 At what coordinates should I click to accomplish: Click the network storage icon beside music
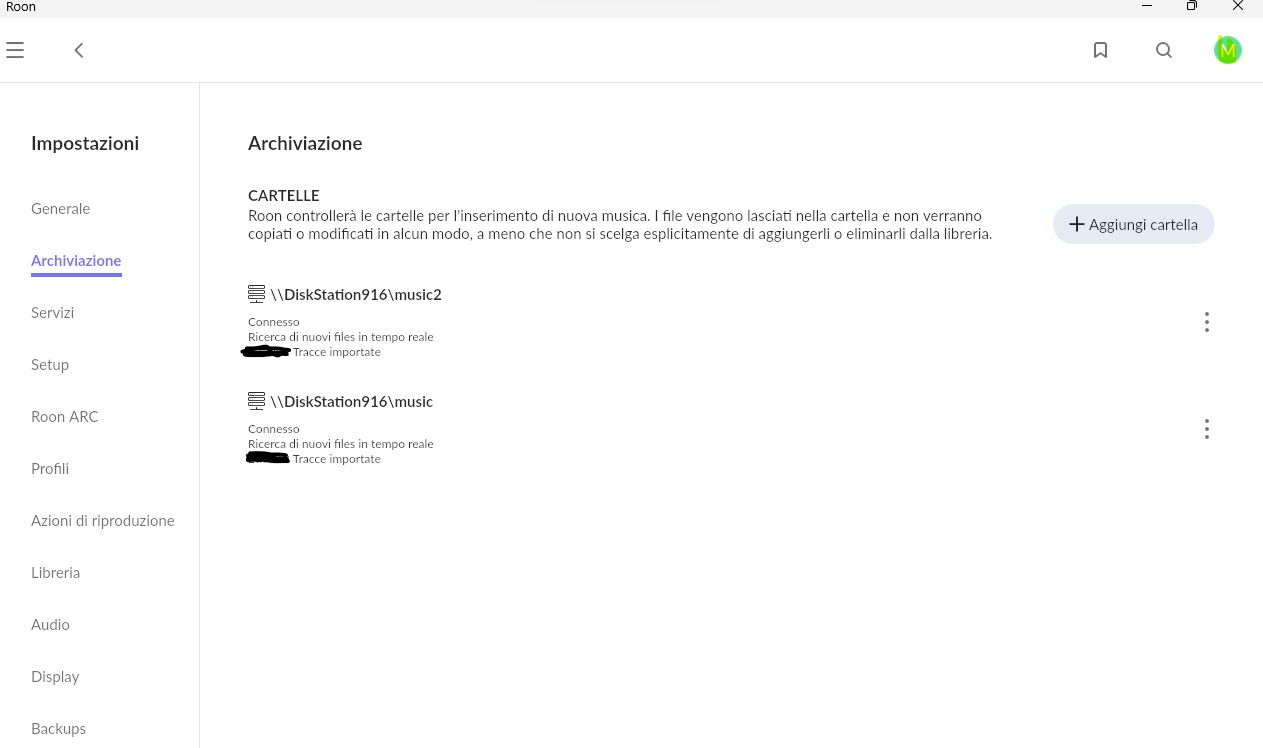(256, 401)
